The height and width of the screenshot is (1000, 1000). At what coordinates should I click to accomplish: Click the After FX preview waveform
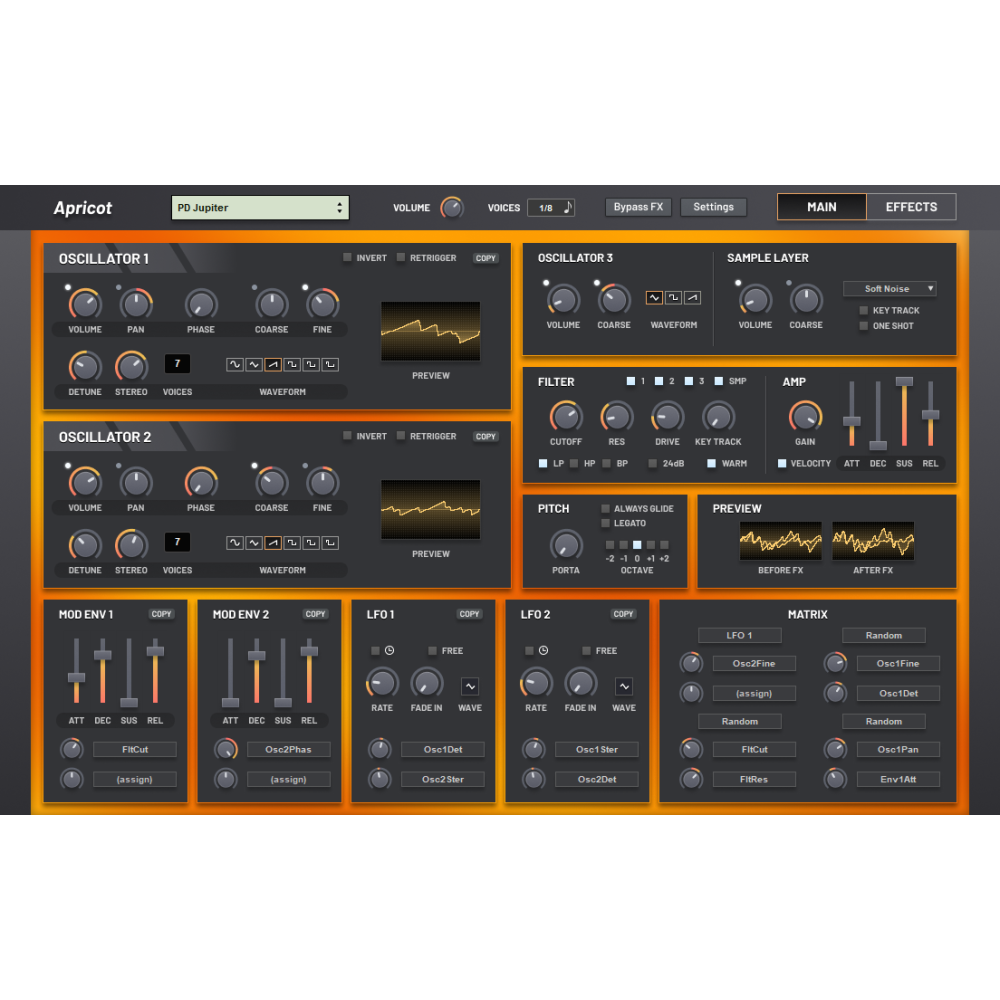pos(873,541)
